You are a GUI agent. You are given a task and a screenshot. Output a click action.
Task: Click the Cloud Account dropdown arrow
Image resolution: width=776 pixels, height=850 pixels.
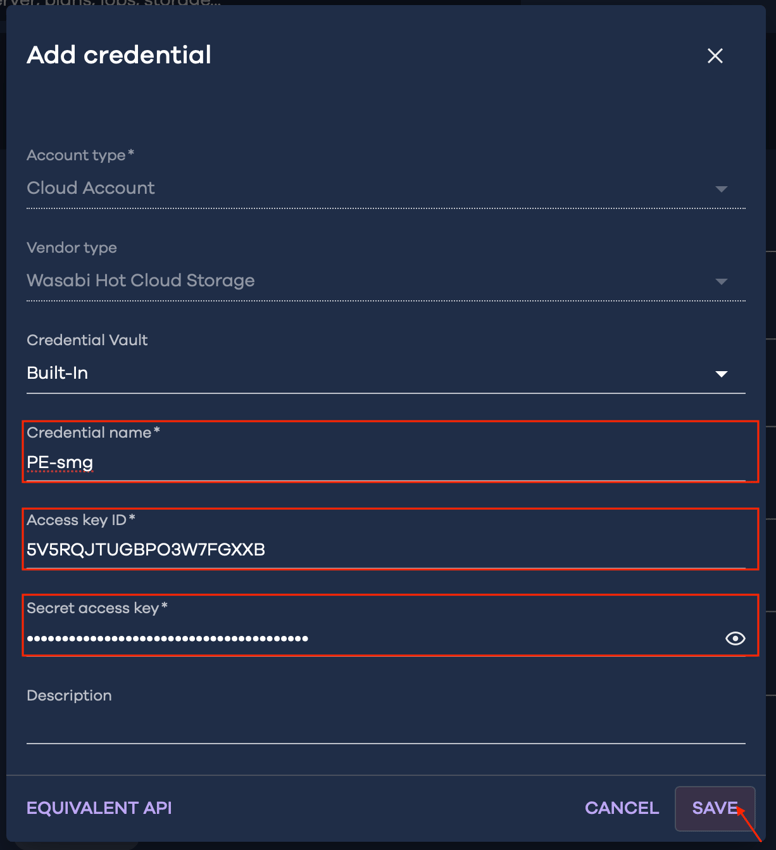pyautogui.click(x=722, y=187)
